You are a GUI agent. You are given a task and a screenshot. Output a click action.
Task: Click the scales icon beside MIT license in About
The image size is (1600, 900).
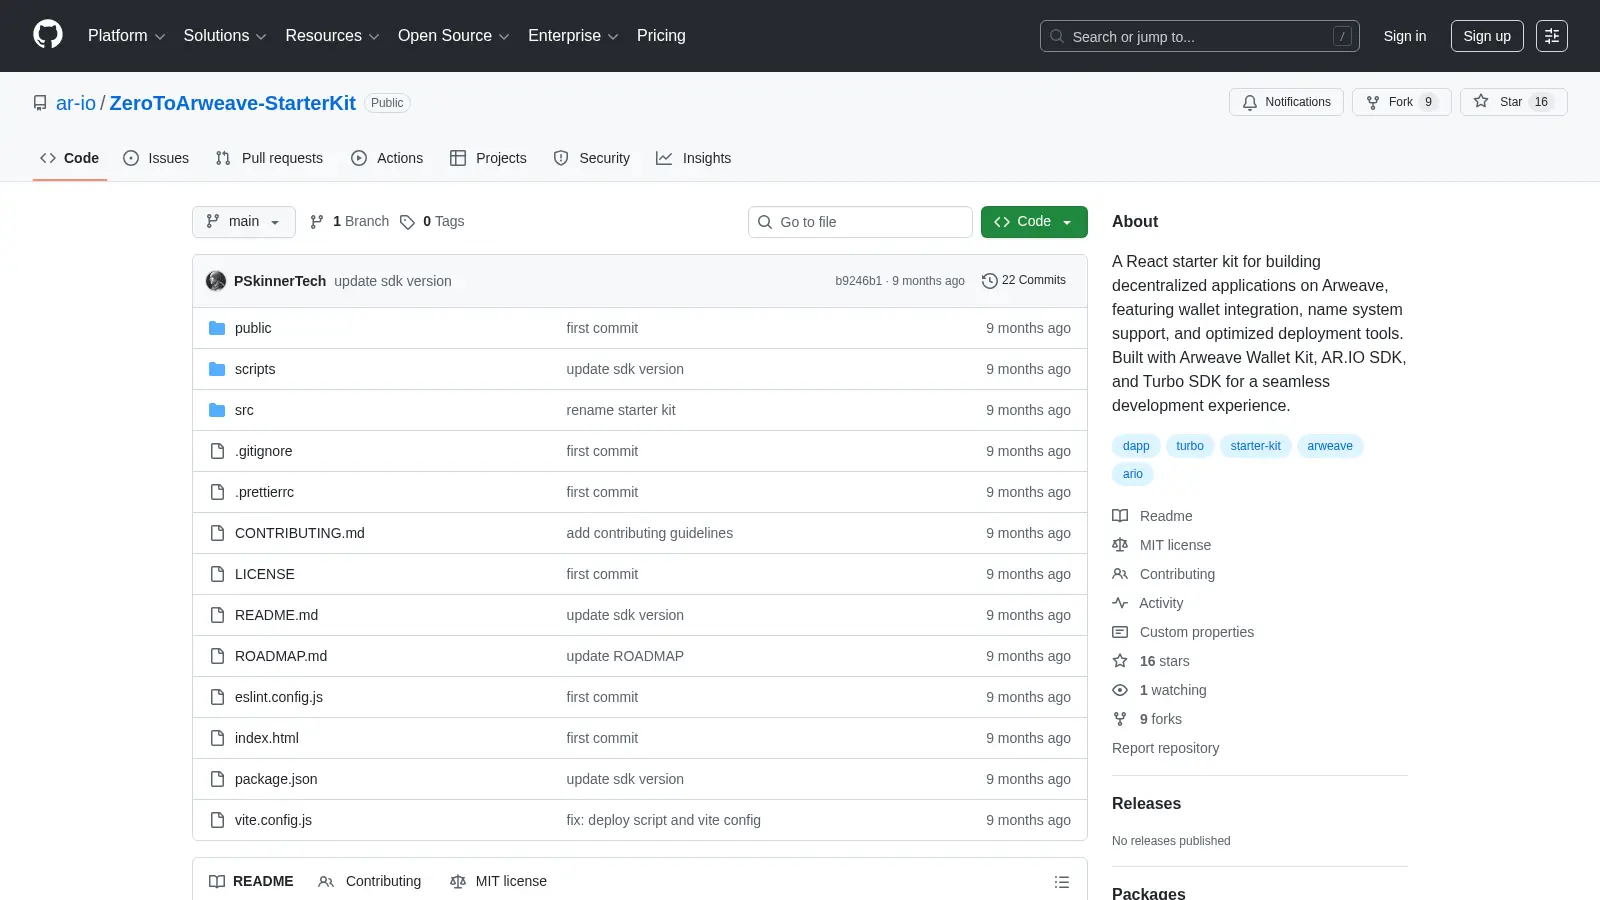(x=1120, y=545)
